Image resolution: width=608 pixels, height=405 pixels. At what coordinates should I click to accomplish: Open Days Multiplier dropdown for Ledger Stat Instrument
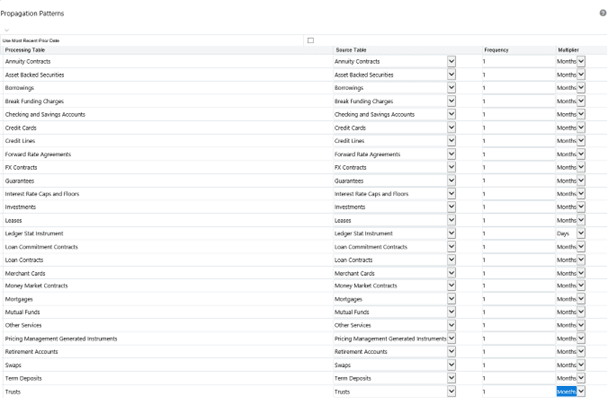tap(581, 233)
